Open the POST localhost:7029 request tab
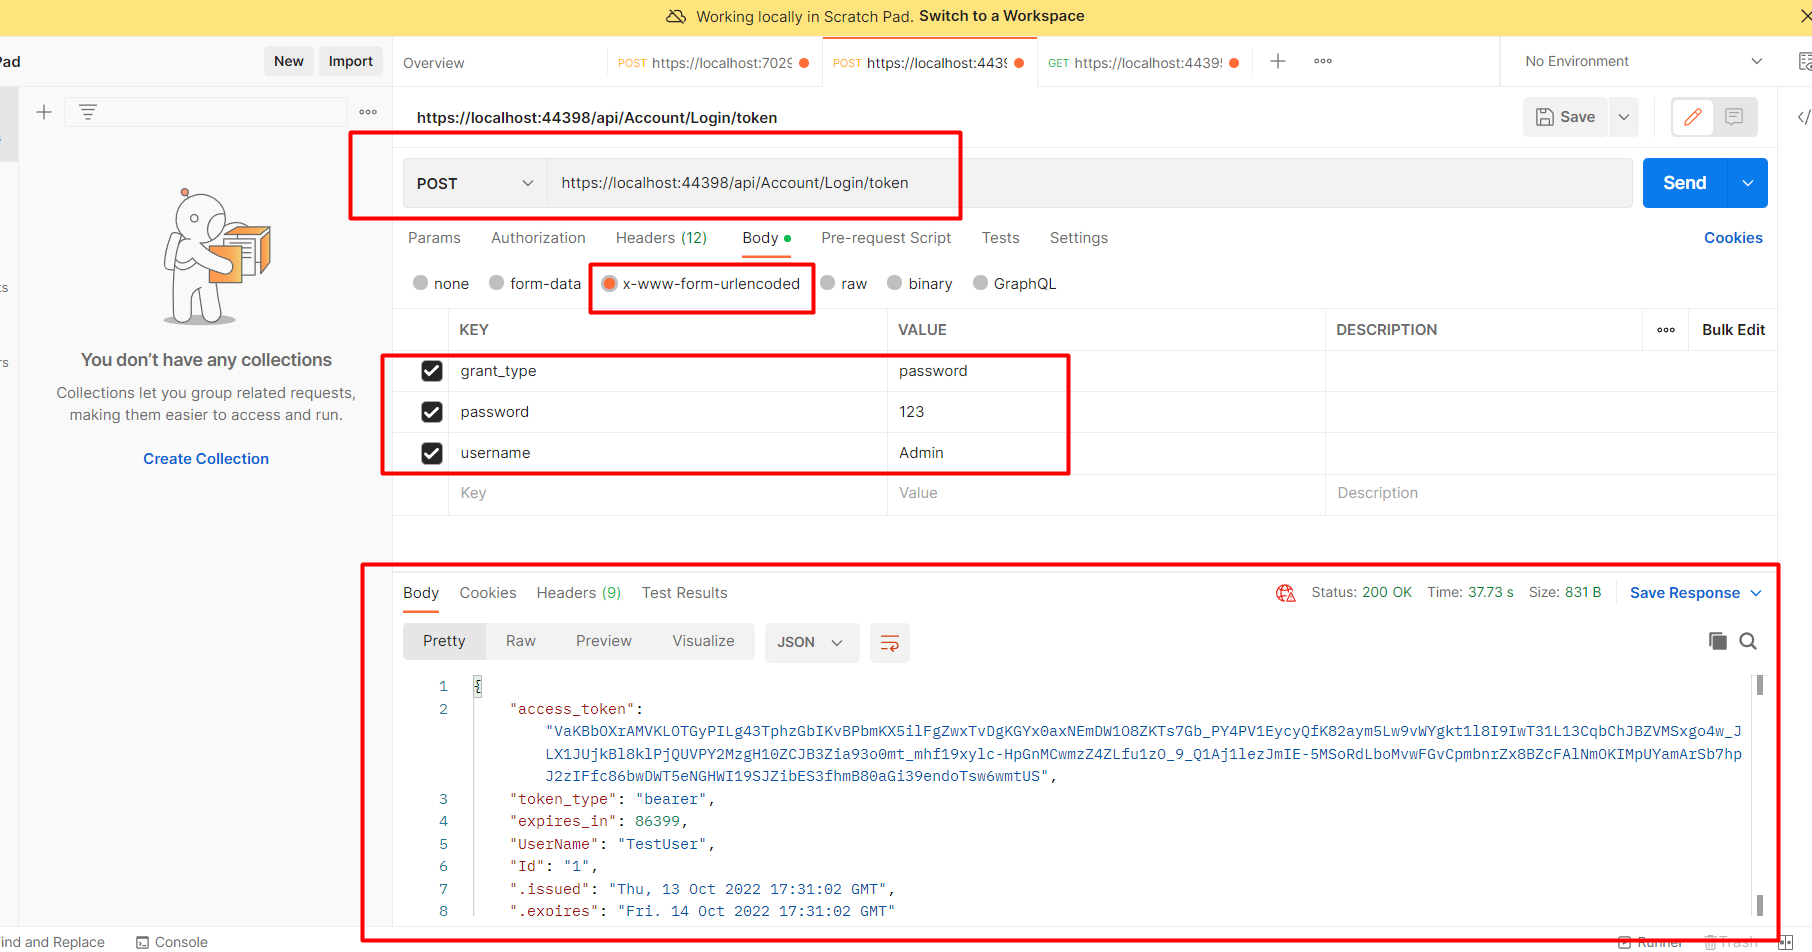The image size is (1812, 952). click(x=713, y=63)
